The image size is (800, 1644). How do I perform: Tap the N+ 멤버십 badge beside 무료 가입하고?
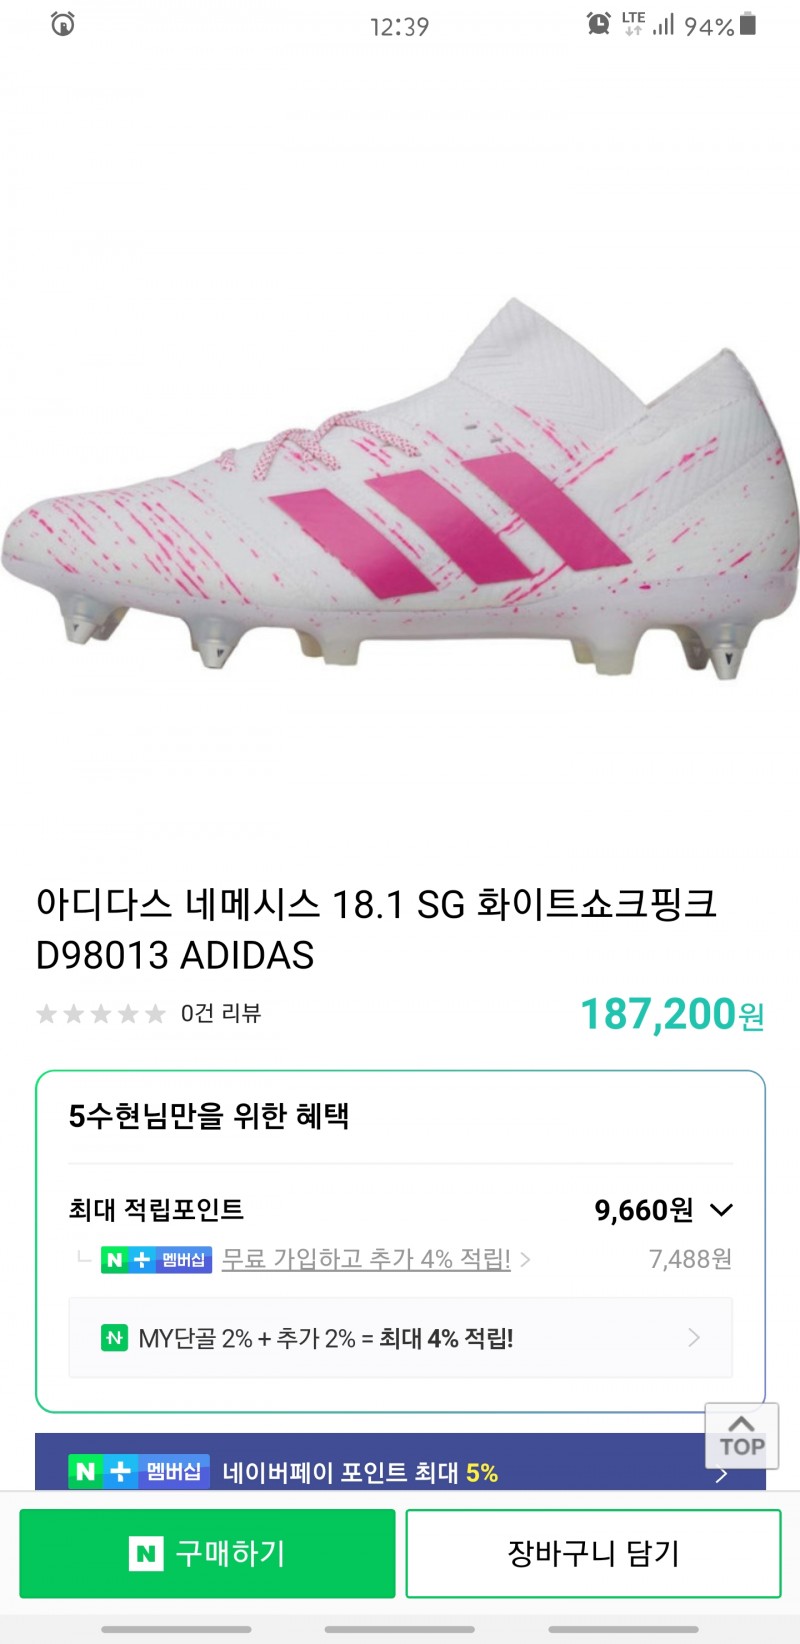pos(156,1260)
